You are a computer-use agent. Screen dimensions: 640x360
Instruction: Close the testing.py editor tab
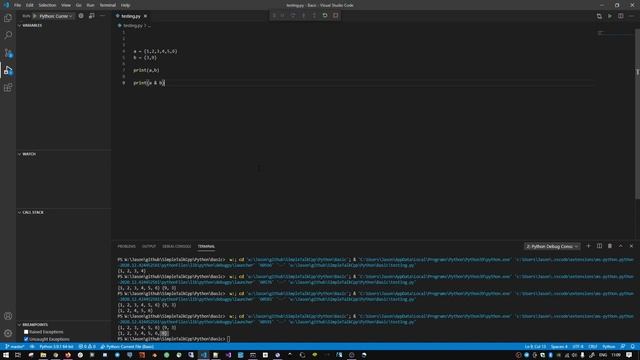145,16
